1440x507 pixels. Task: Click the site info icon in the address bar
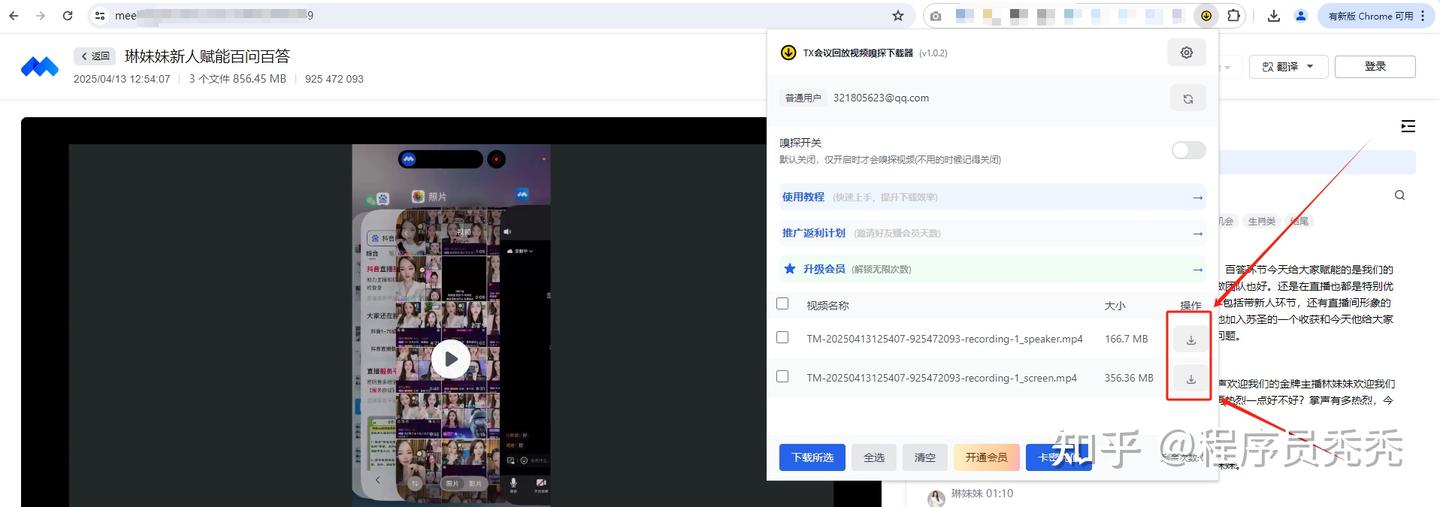click(100, 16)
